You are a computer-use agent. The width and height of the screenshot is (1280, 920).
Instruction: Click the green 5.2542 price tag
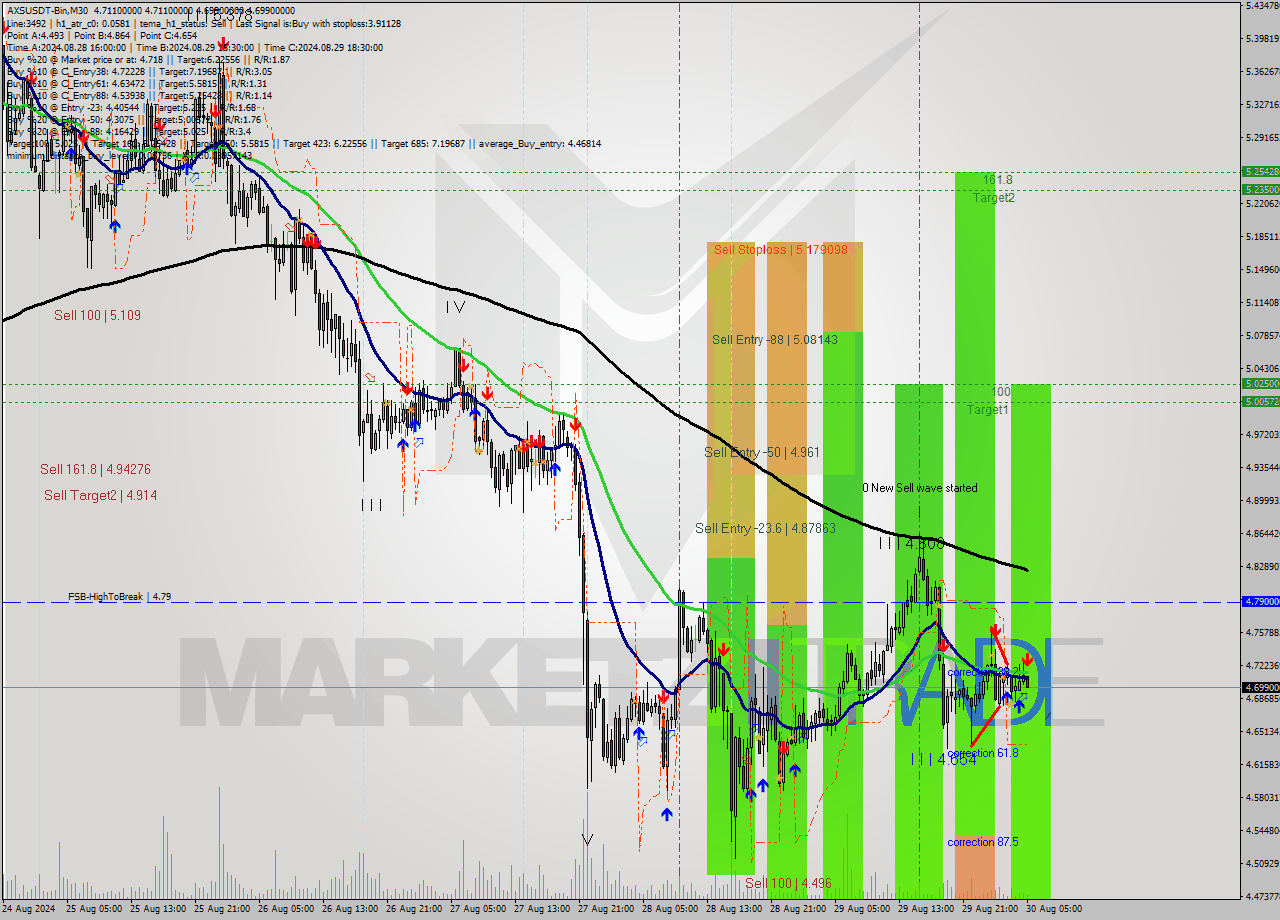(1260, 171)
